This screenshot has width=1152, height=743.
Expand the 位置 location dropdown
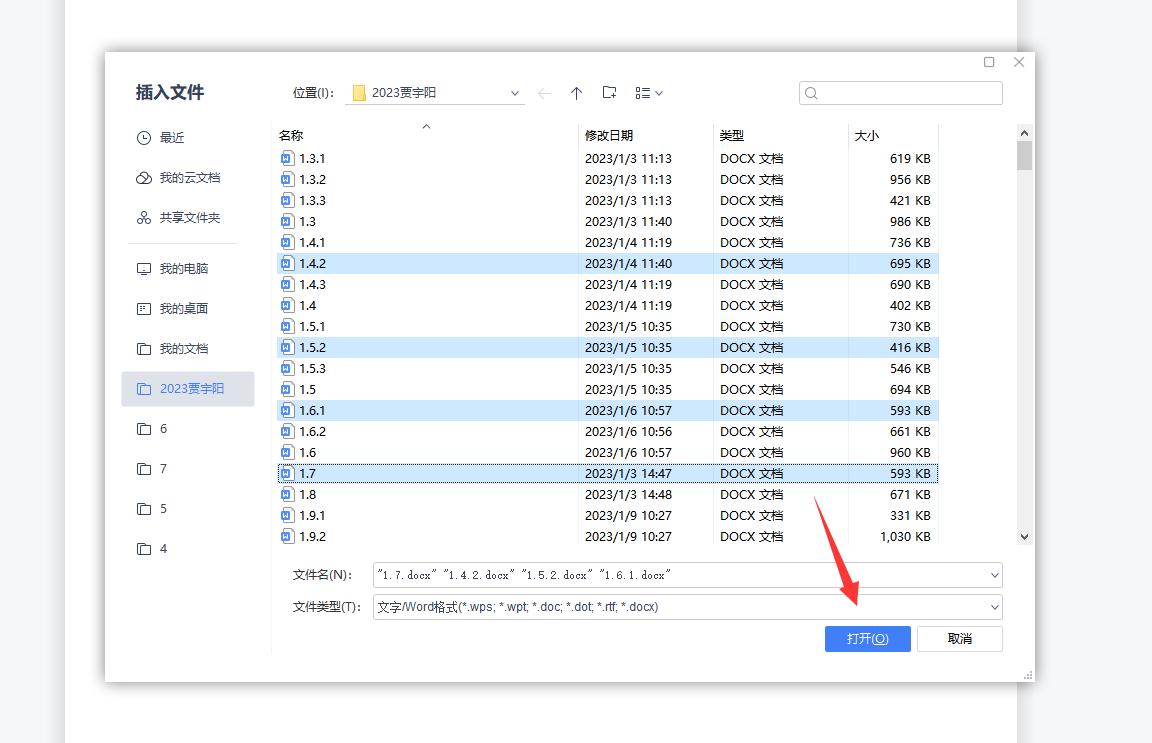(x=515, y=93)
